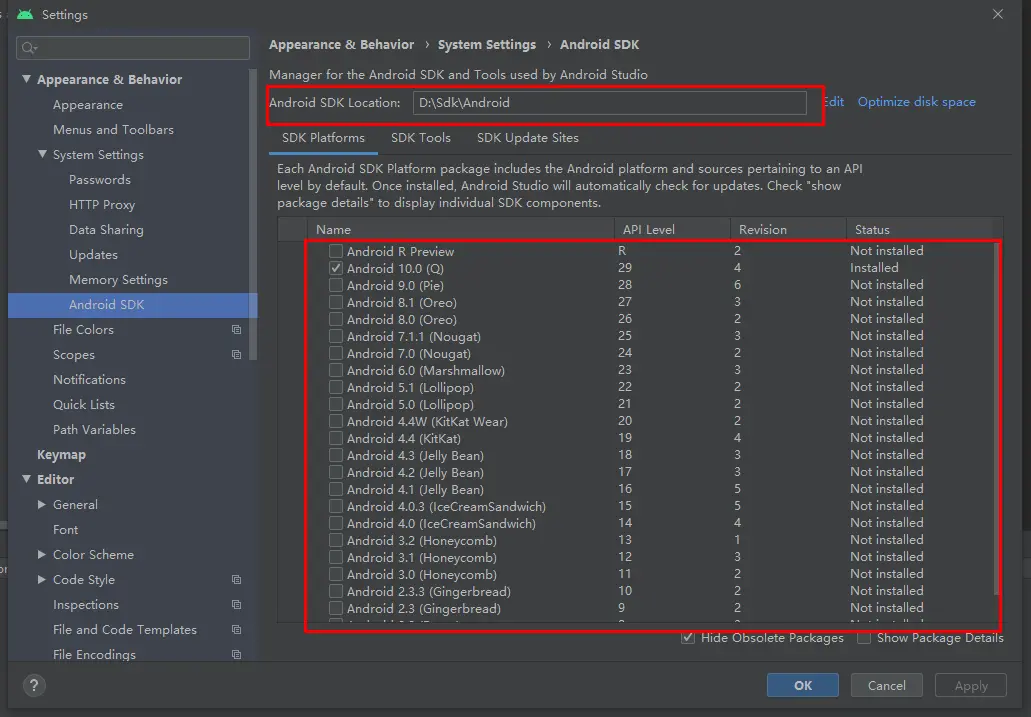Open Updates settings page
This screenshot has width=1031, height=717.
point(93,255)
